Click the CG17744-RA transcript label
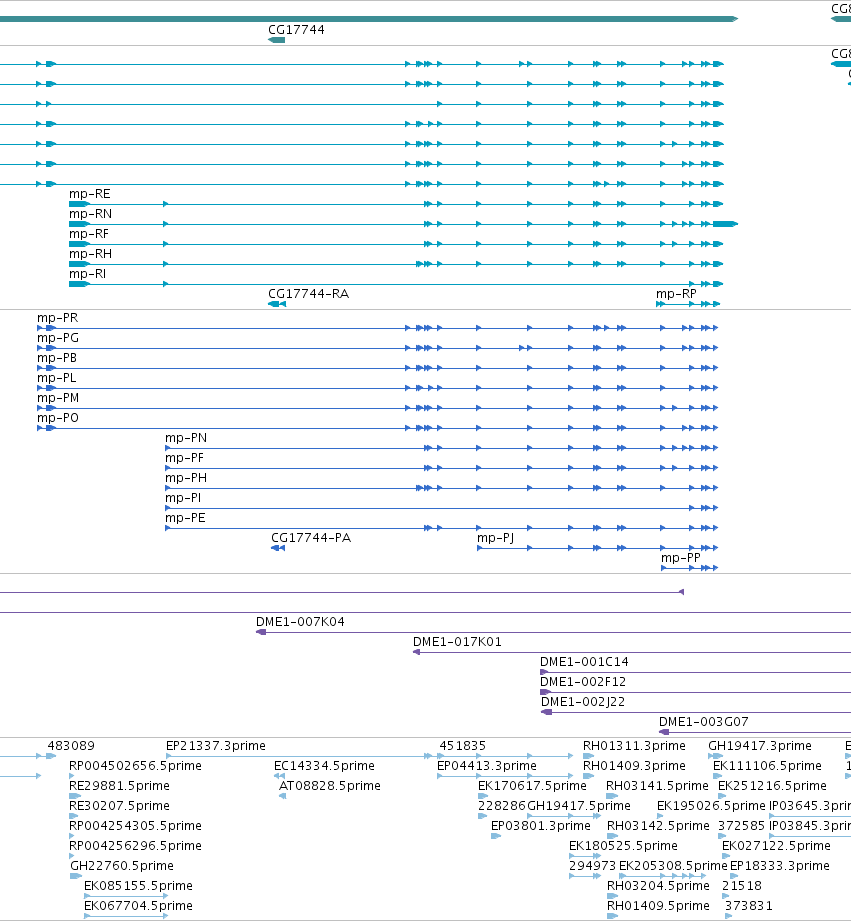The height and width of the screenshot is (921, 851). (x=308, y=294)
